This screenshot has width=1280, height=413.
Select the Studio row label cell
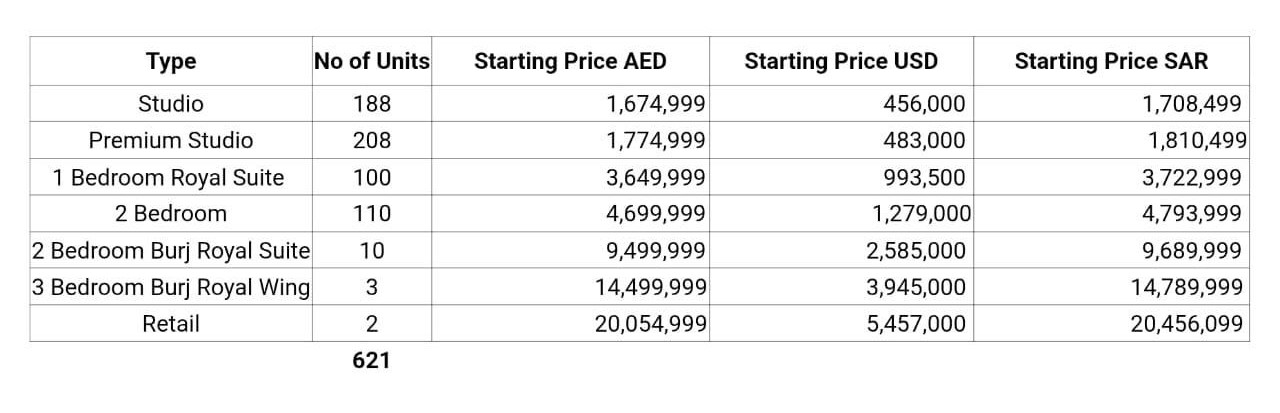pos(171,104)
